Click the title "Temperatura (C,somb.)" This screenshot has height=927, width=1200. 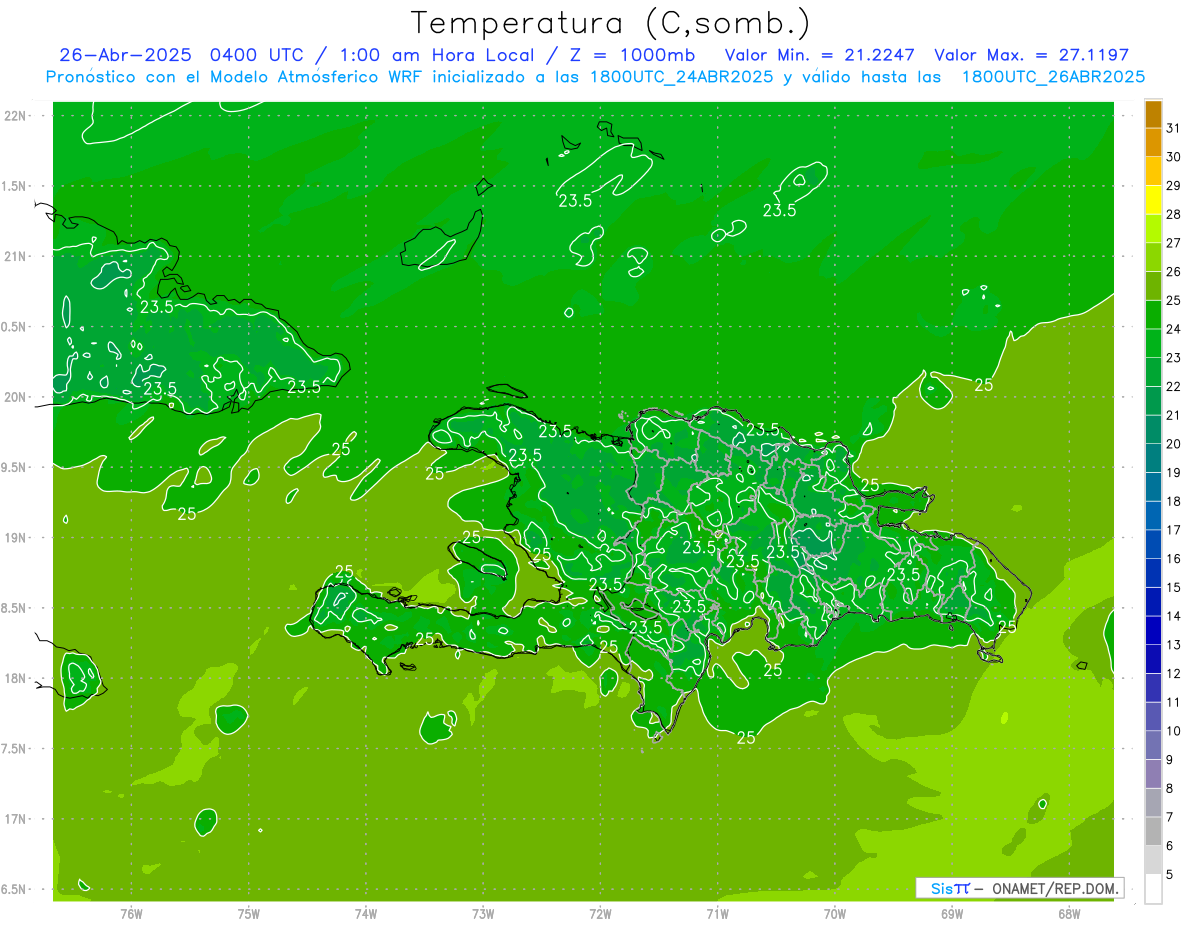point(611,24)
